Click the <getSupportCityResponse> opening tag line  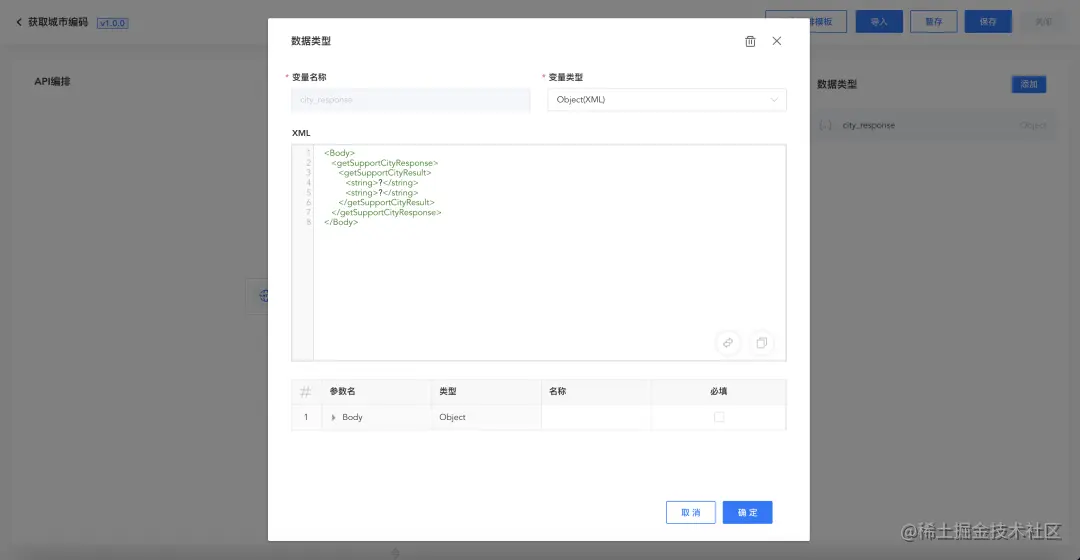click(x=384, y=163)
